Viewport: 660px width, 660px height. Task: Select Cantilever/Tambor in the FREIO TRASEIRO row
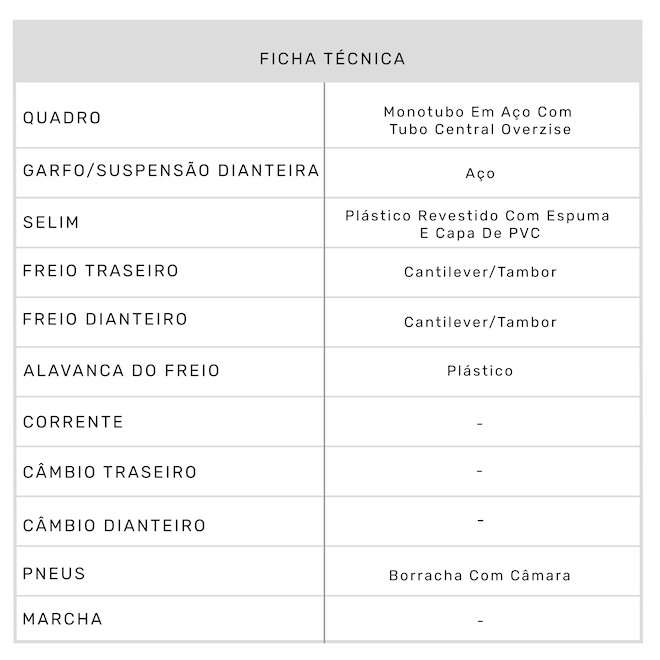coord(480,272)
